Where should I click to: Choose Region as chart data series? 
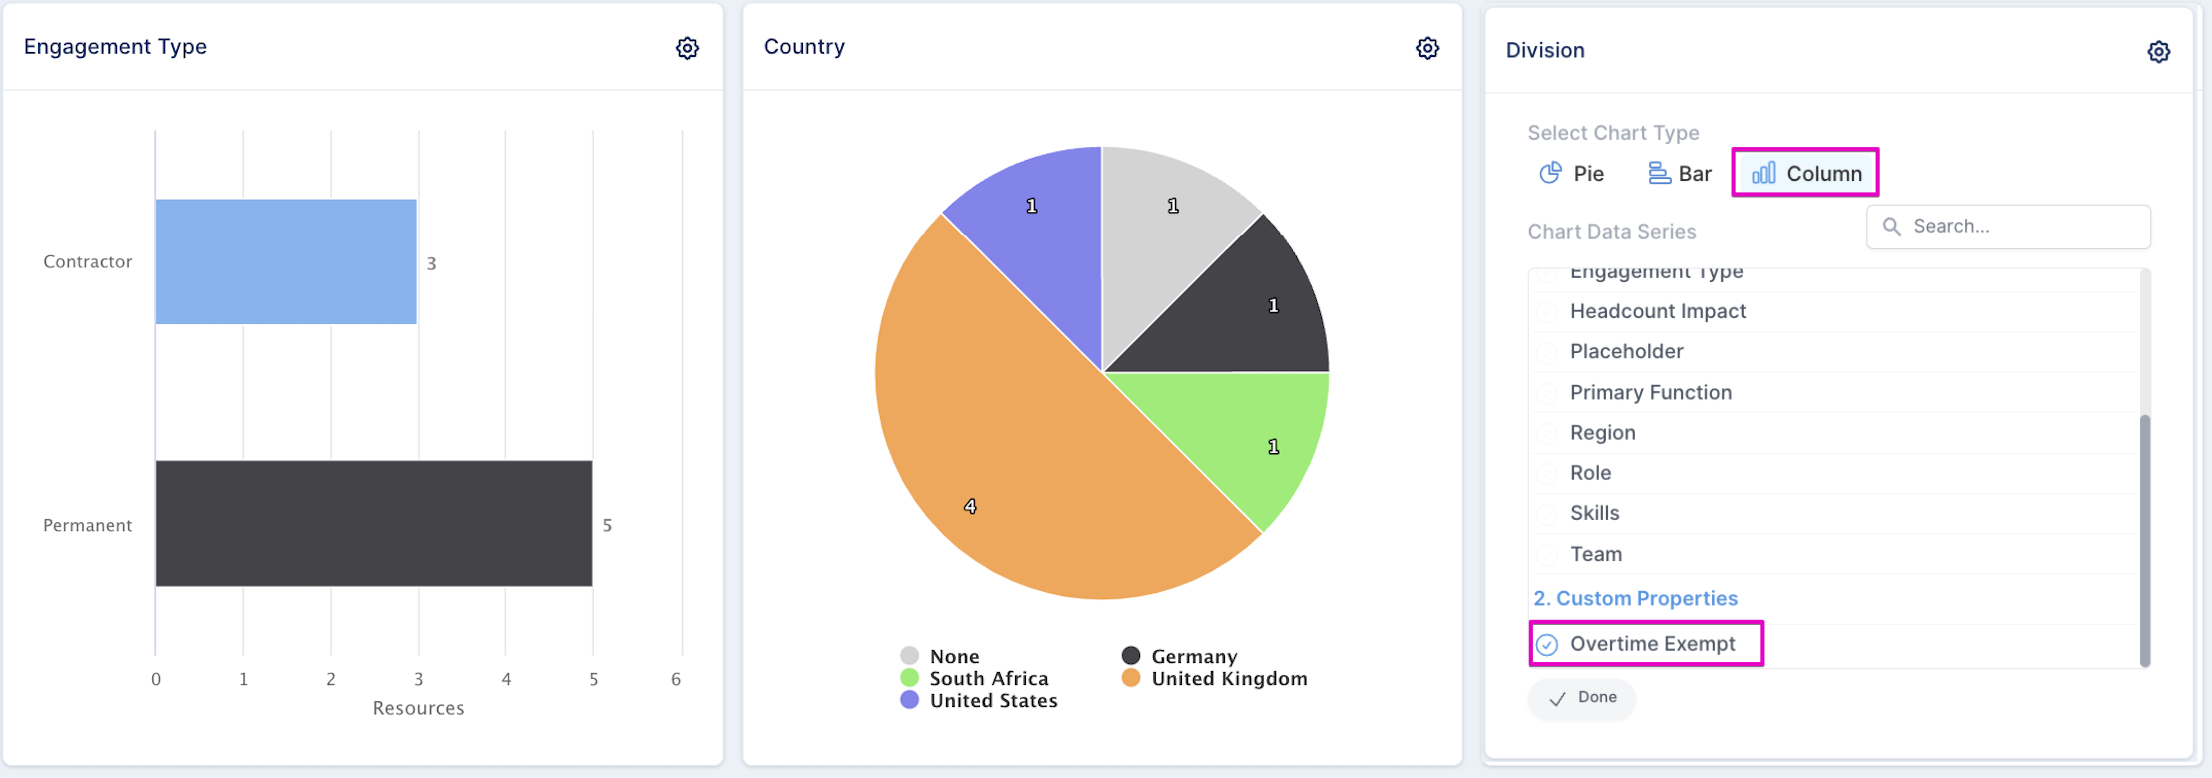1602,433
